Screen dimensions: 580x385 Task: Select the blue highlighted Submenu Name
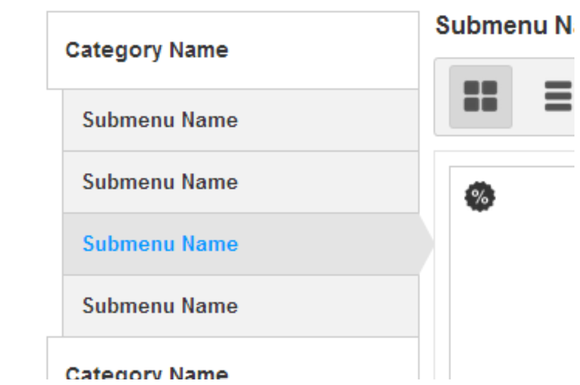(160, 244)
